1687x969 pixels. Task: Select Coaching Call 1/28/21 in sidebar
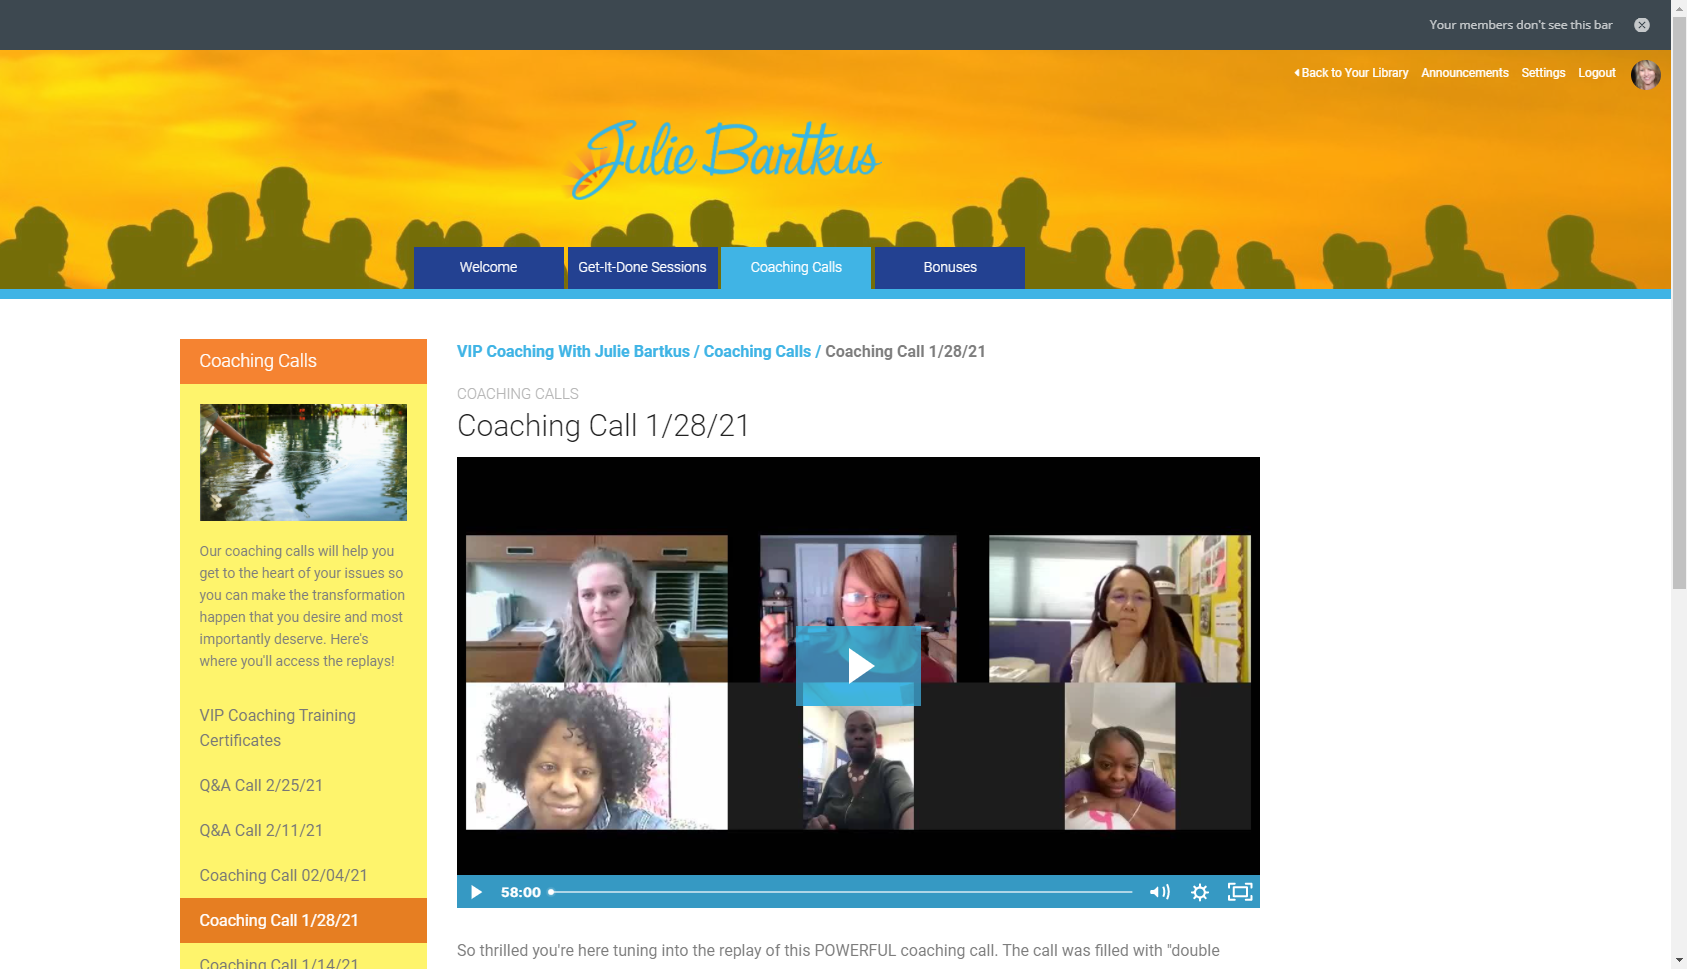[303, 921]
